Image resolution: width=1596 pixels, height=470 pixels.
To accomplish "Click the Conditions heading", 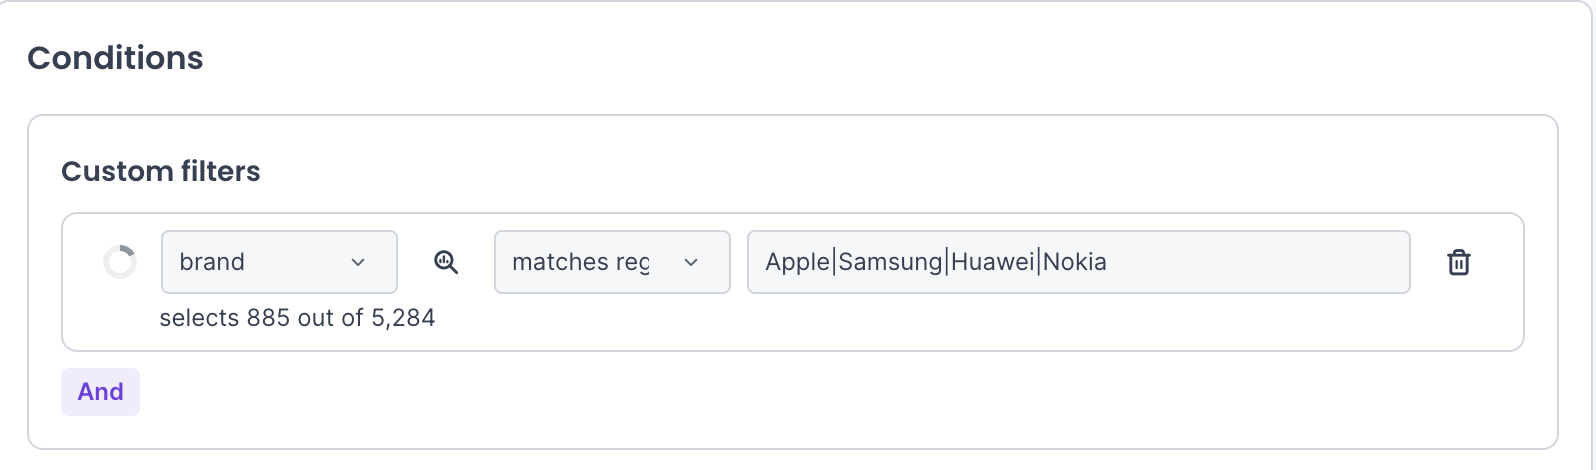I will tap(115, 58).
